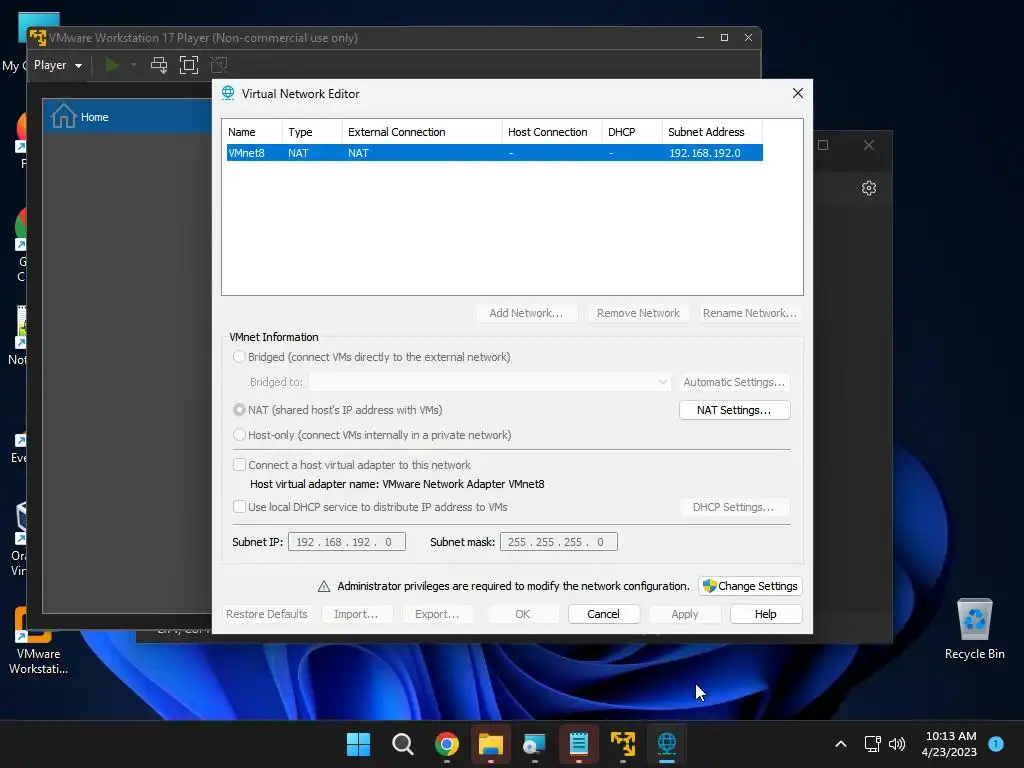This screenshot has width=1024, height=768.
Task: Click Restore Defaults button
Action: click(266, 614)
